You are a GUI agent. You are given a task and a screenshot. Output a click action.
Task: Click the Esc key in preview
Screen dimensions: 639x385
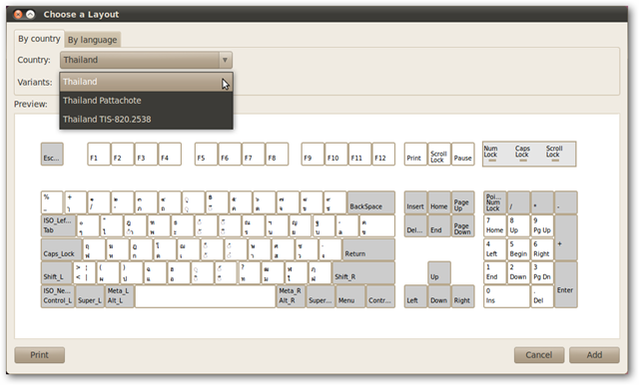pos(52,154)
